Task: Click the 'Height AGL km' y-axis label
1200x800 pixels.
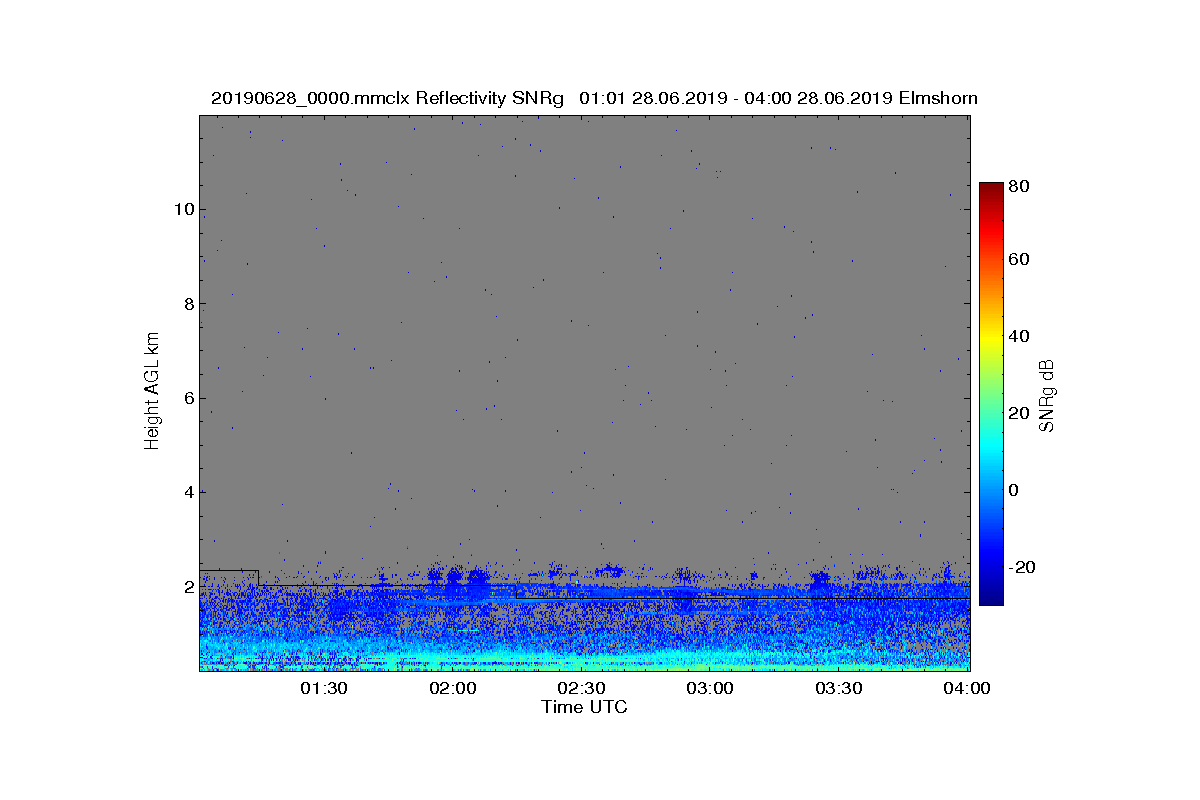Action: click(x=152, y=391)
